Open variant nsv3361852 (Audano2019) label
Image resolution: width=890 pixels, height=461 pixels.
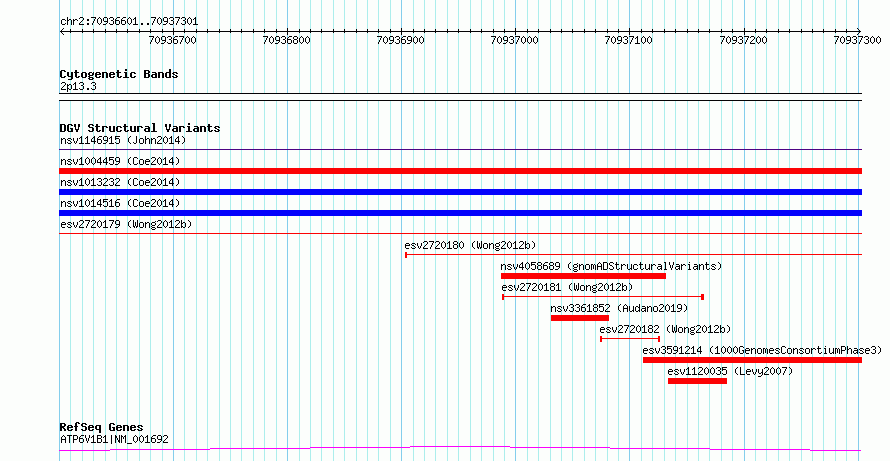pos(619,308)
